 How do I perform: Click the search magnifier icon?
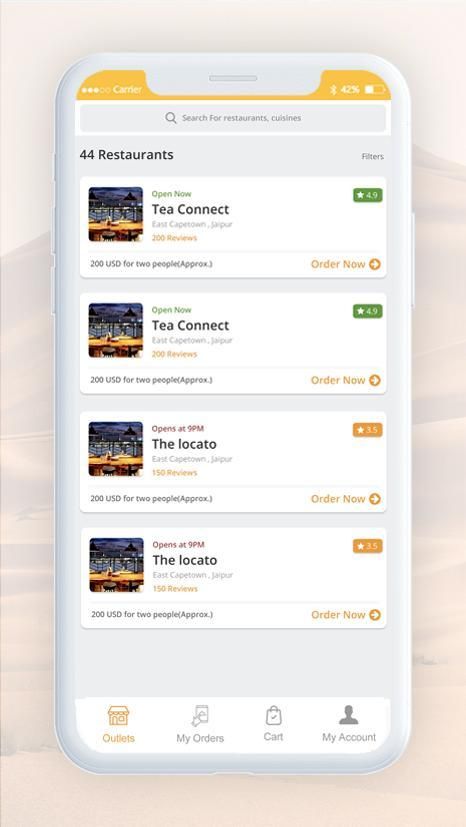(171, 118)
